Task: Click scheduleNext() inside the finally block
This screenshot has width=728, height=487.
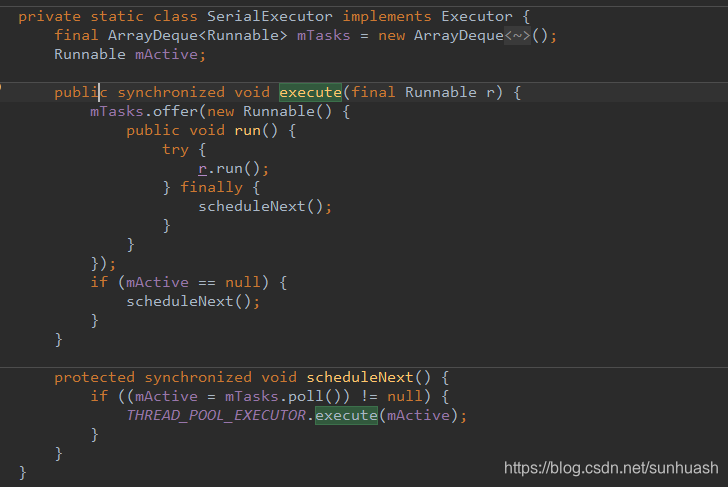Action: [x=261, y=207]
